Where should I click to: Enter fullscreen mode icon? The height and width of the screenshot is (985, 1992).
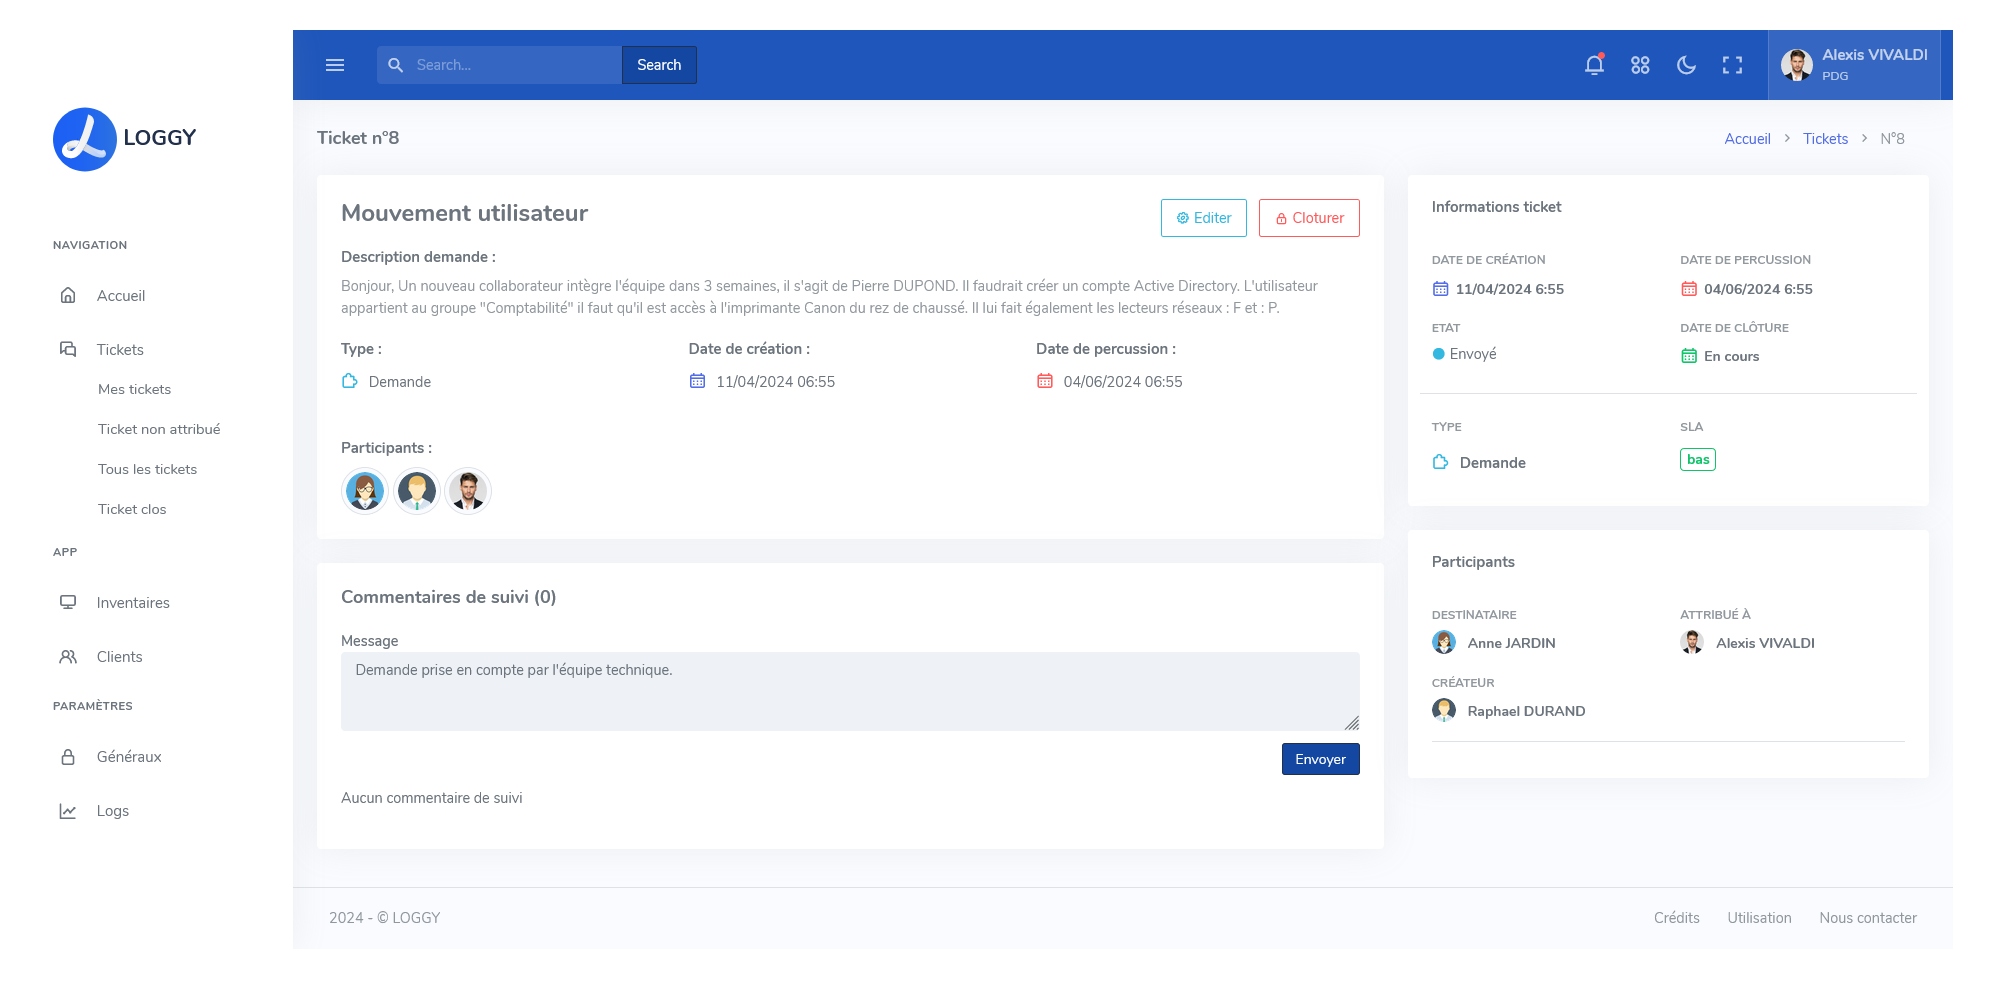coord(1732,65)
